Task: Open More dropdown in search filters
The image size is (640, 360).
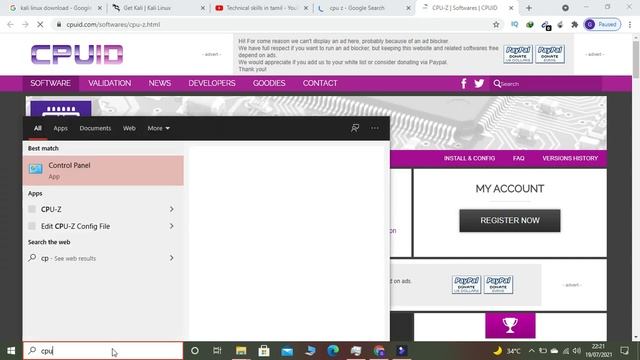Action: pos(158,128)
